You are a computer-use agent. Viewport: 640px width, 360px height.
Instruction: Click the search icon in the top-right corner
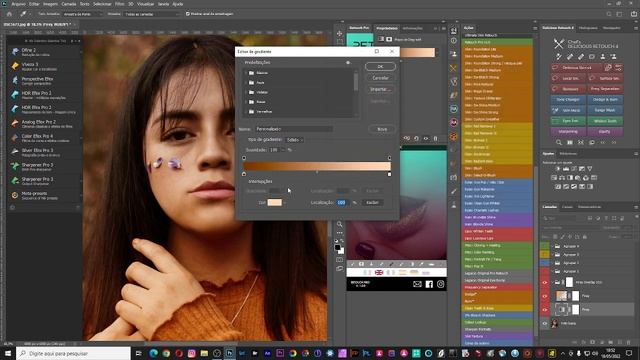click(609, 14)
